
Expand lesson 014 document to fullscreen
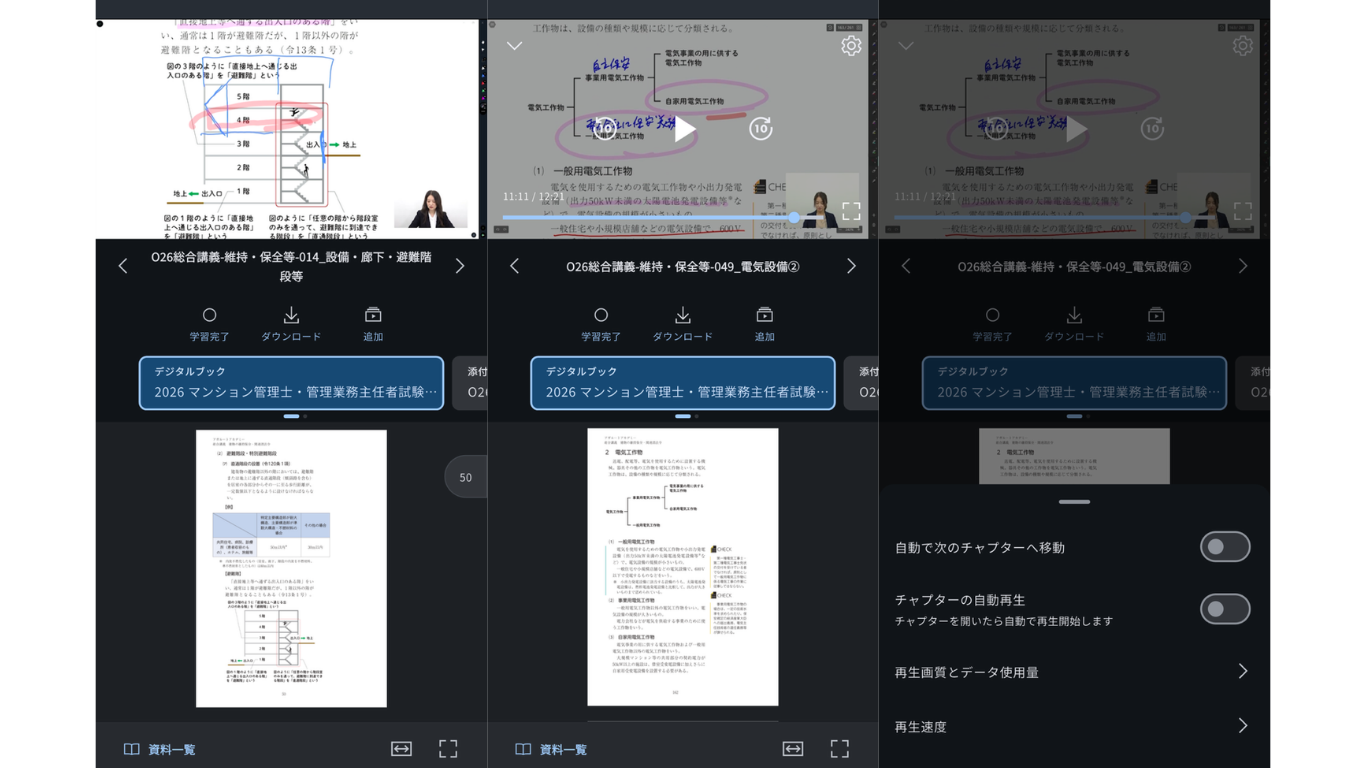pyautogui.click(x=448, y=749)
